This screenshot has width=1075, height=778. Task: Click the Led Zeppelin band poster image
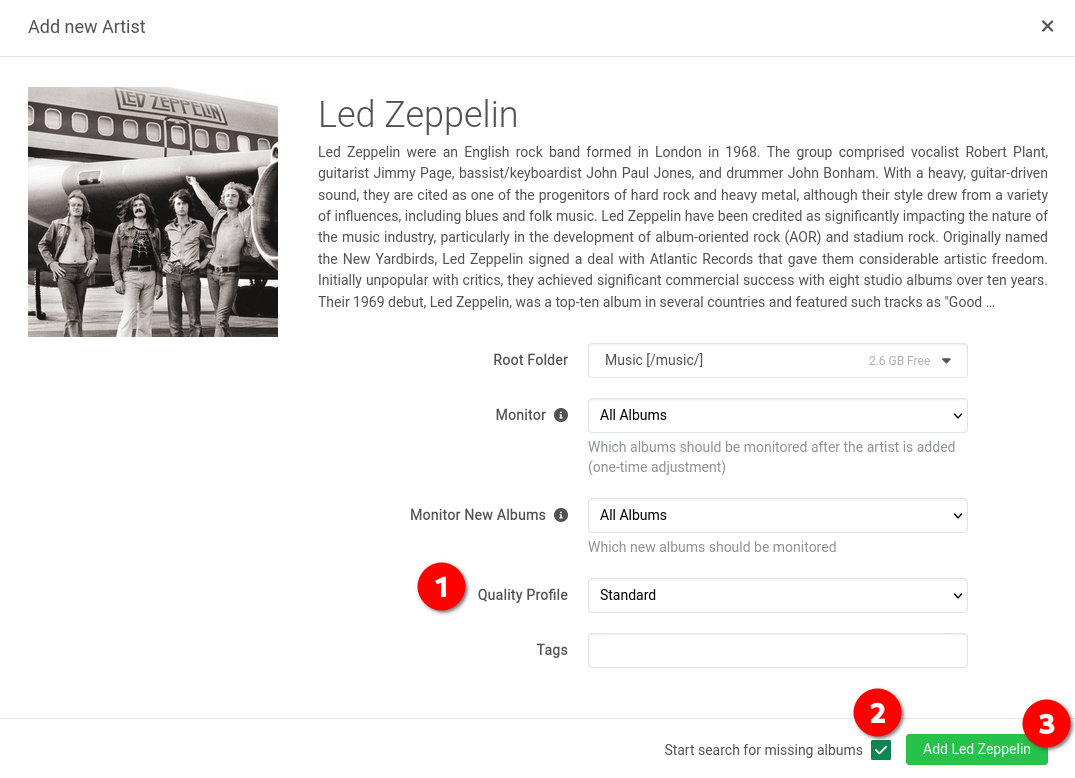pyautogui.click(x=153, y=212)
